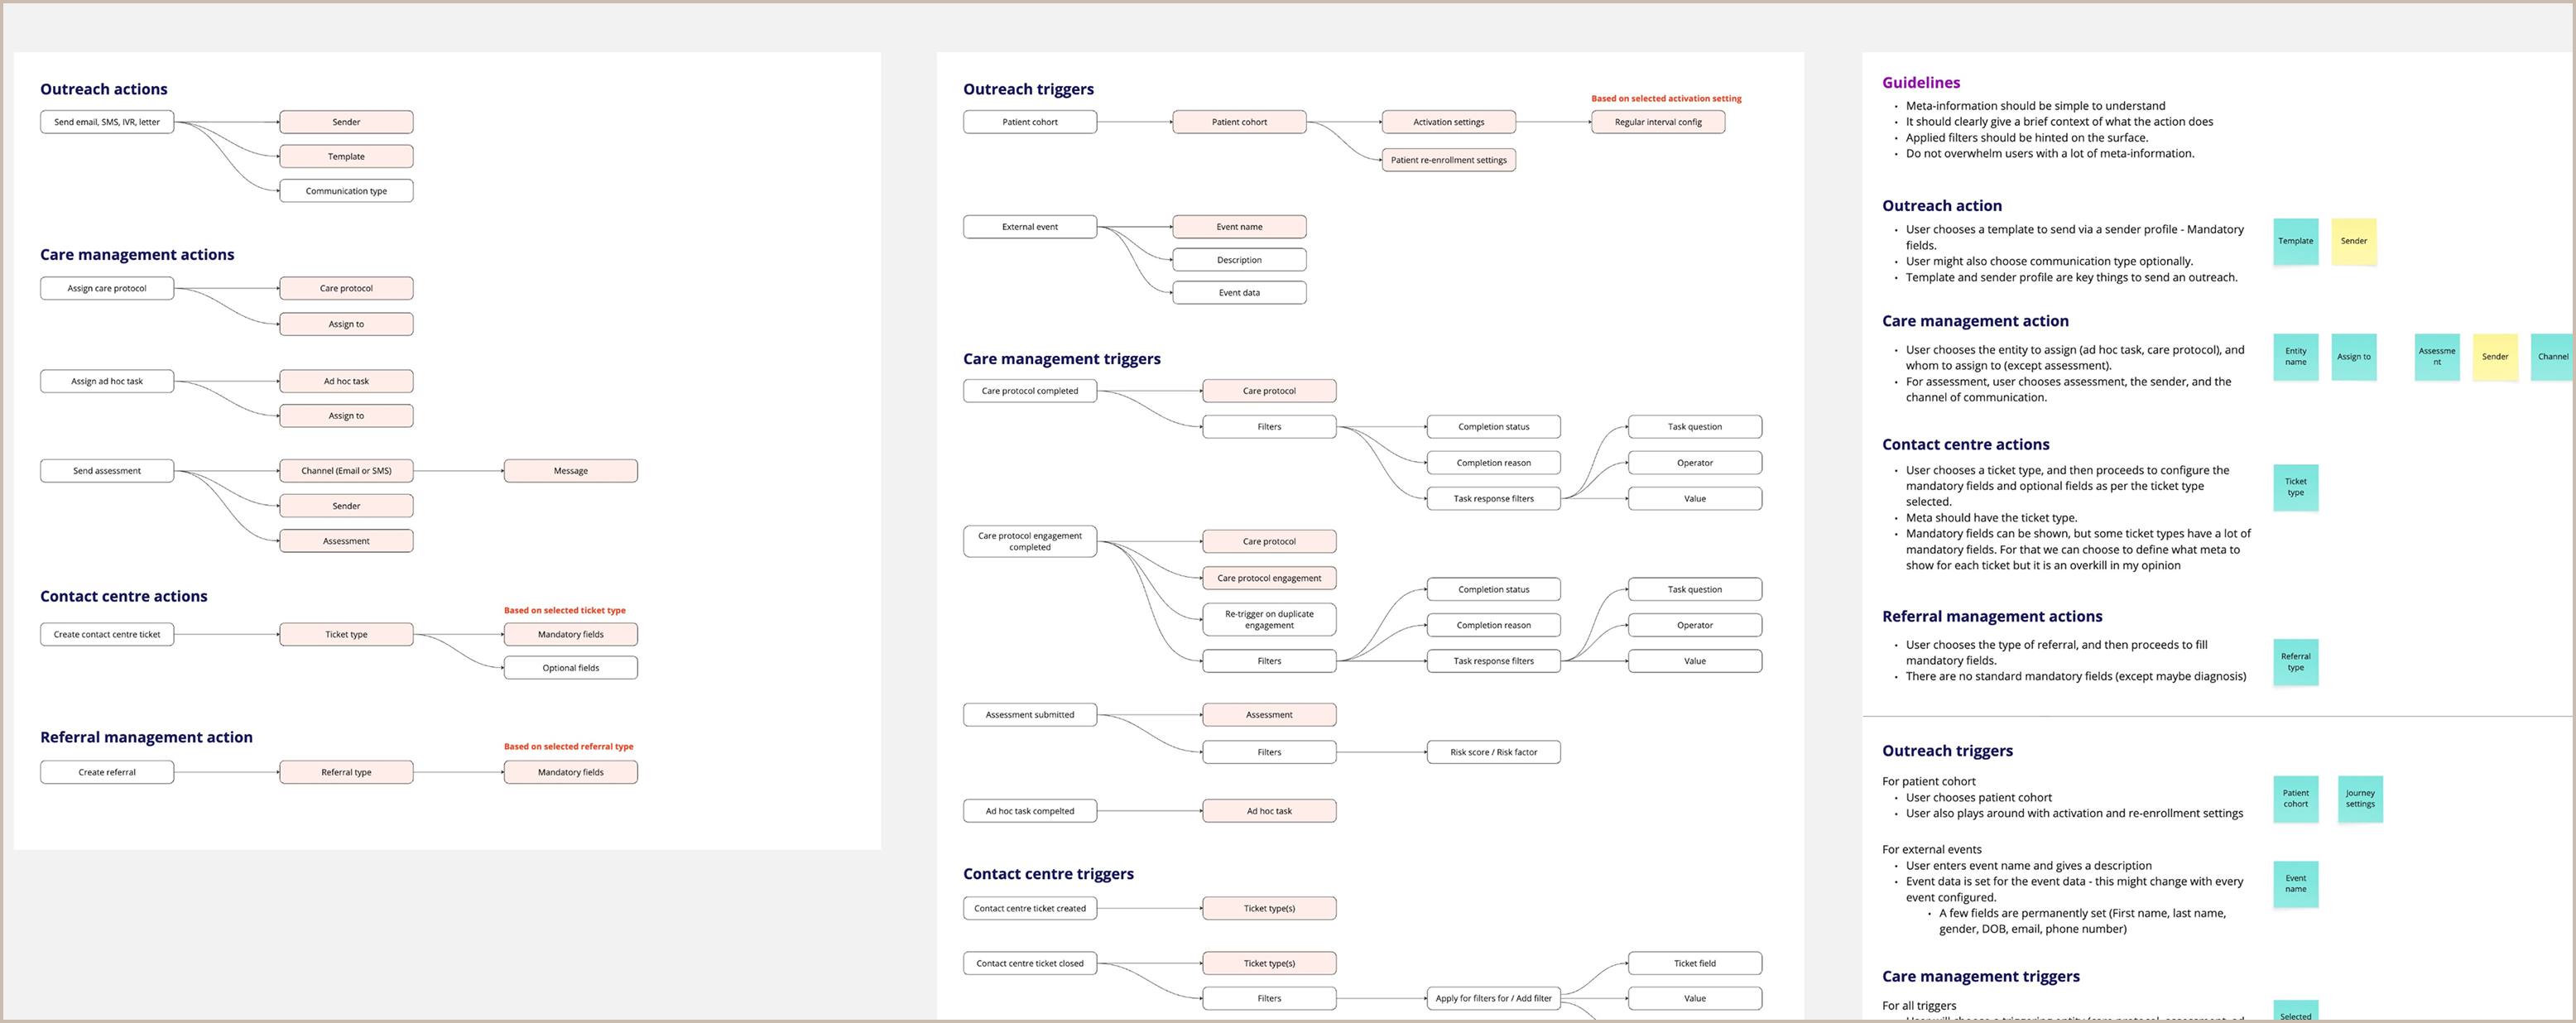Select the 'Create referral' node
This screenshot has width=2576, height=1023.
(107, 772)
